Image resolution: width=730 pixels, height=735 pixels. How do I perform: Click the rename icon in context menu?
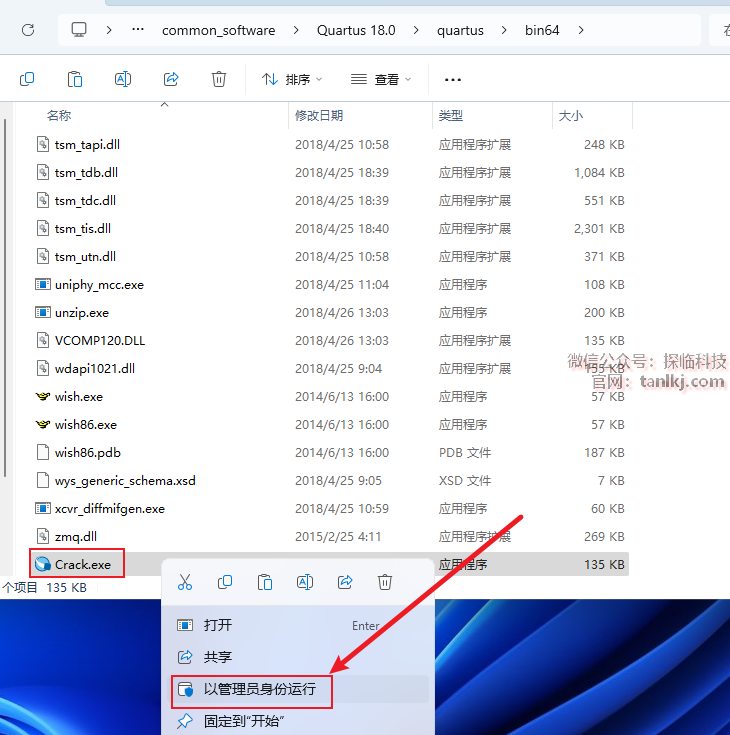(x=305, y=582)
